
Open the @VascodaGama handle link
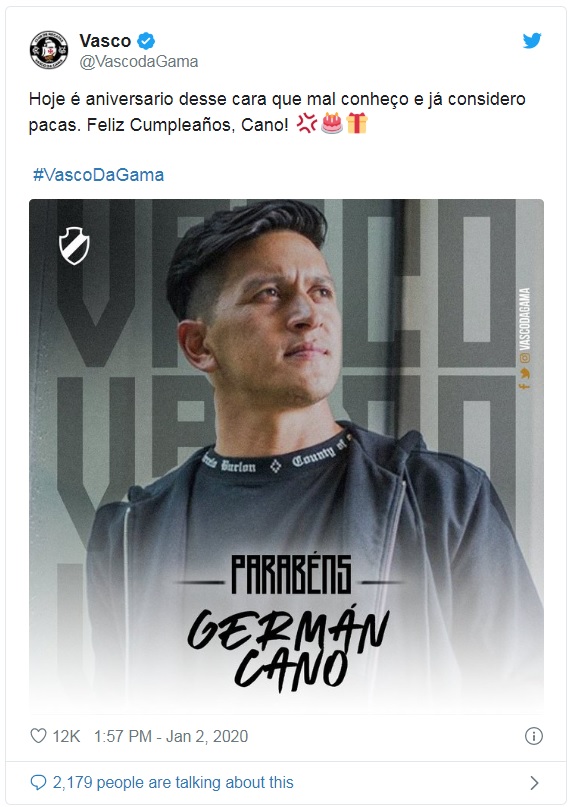coord(139,62)
